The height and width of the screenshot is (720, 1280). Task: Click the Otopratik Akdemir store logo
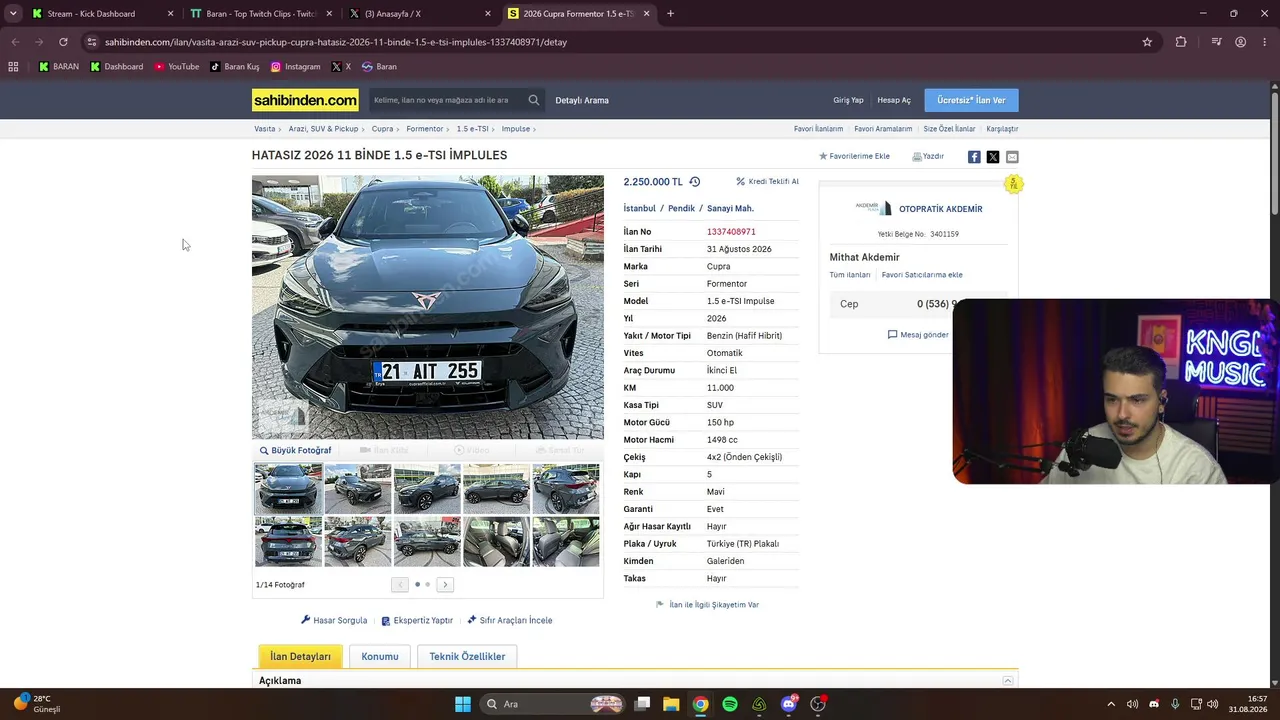pos(873,208)
